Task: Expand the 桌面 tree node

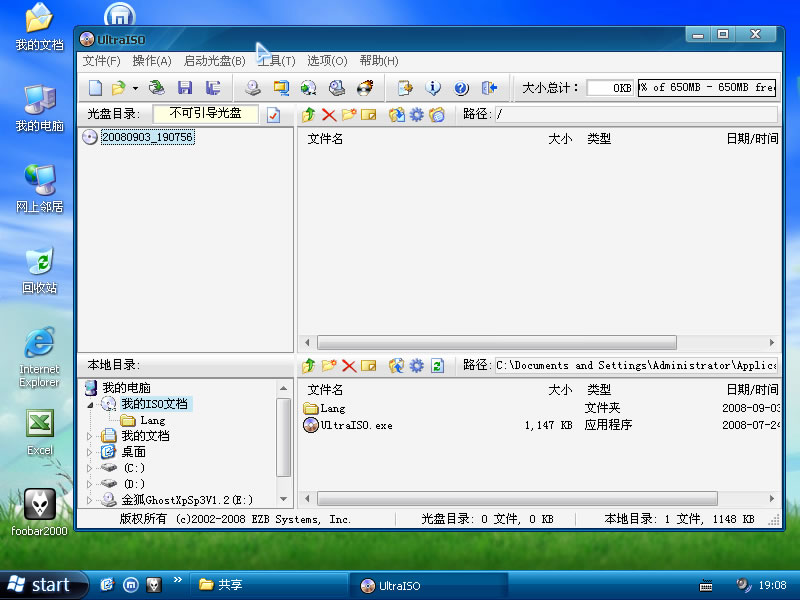Action: (x=90, y=452)
